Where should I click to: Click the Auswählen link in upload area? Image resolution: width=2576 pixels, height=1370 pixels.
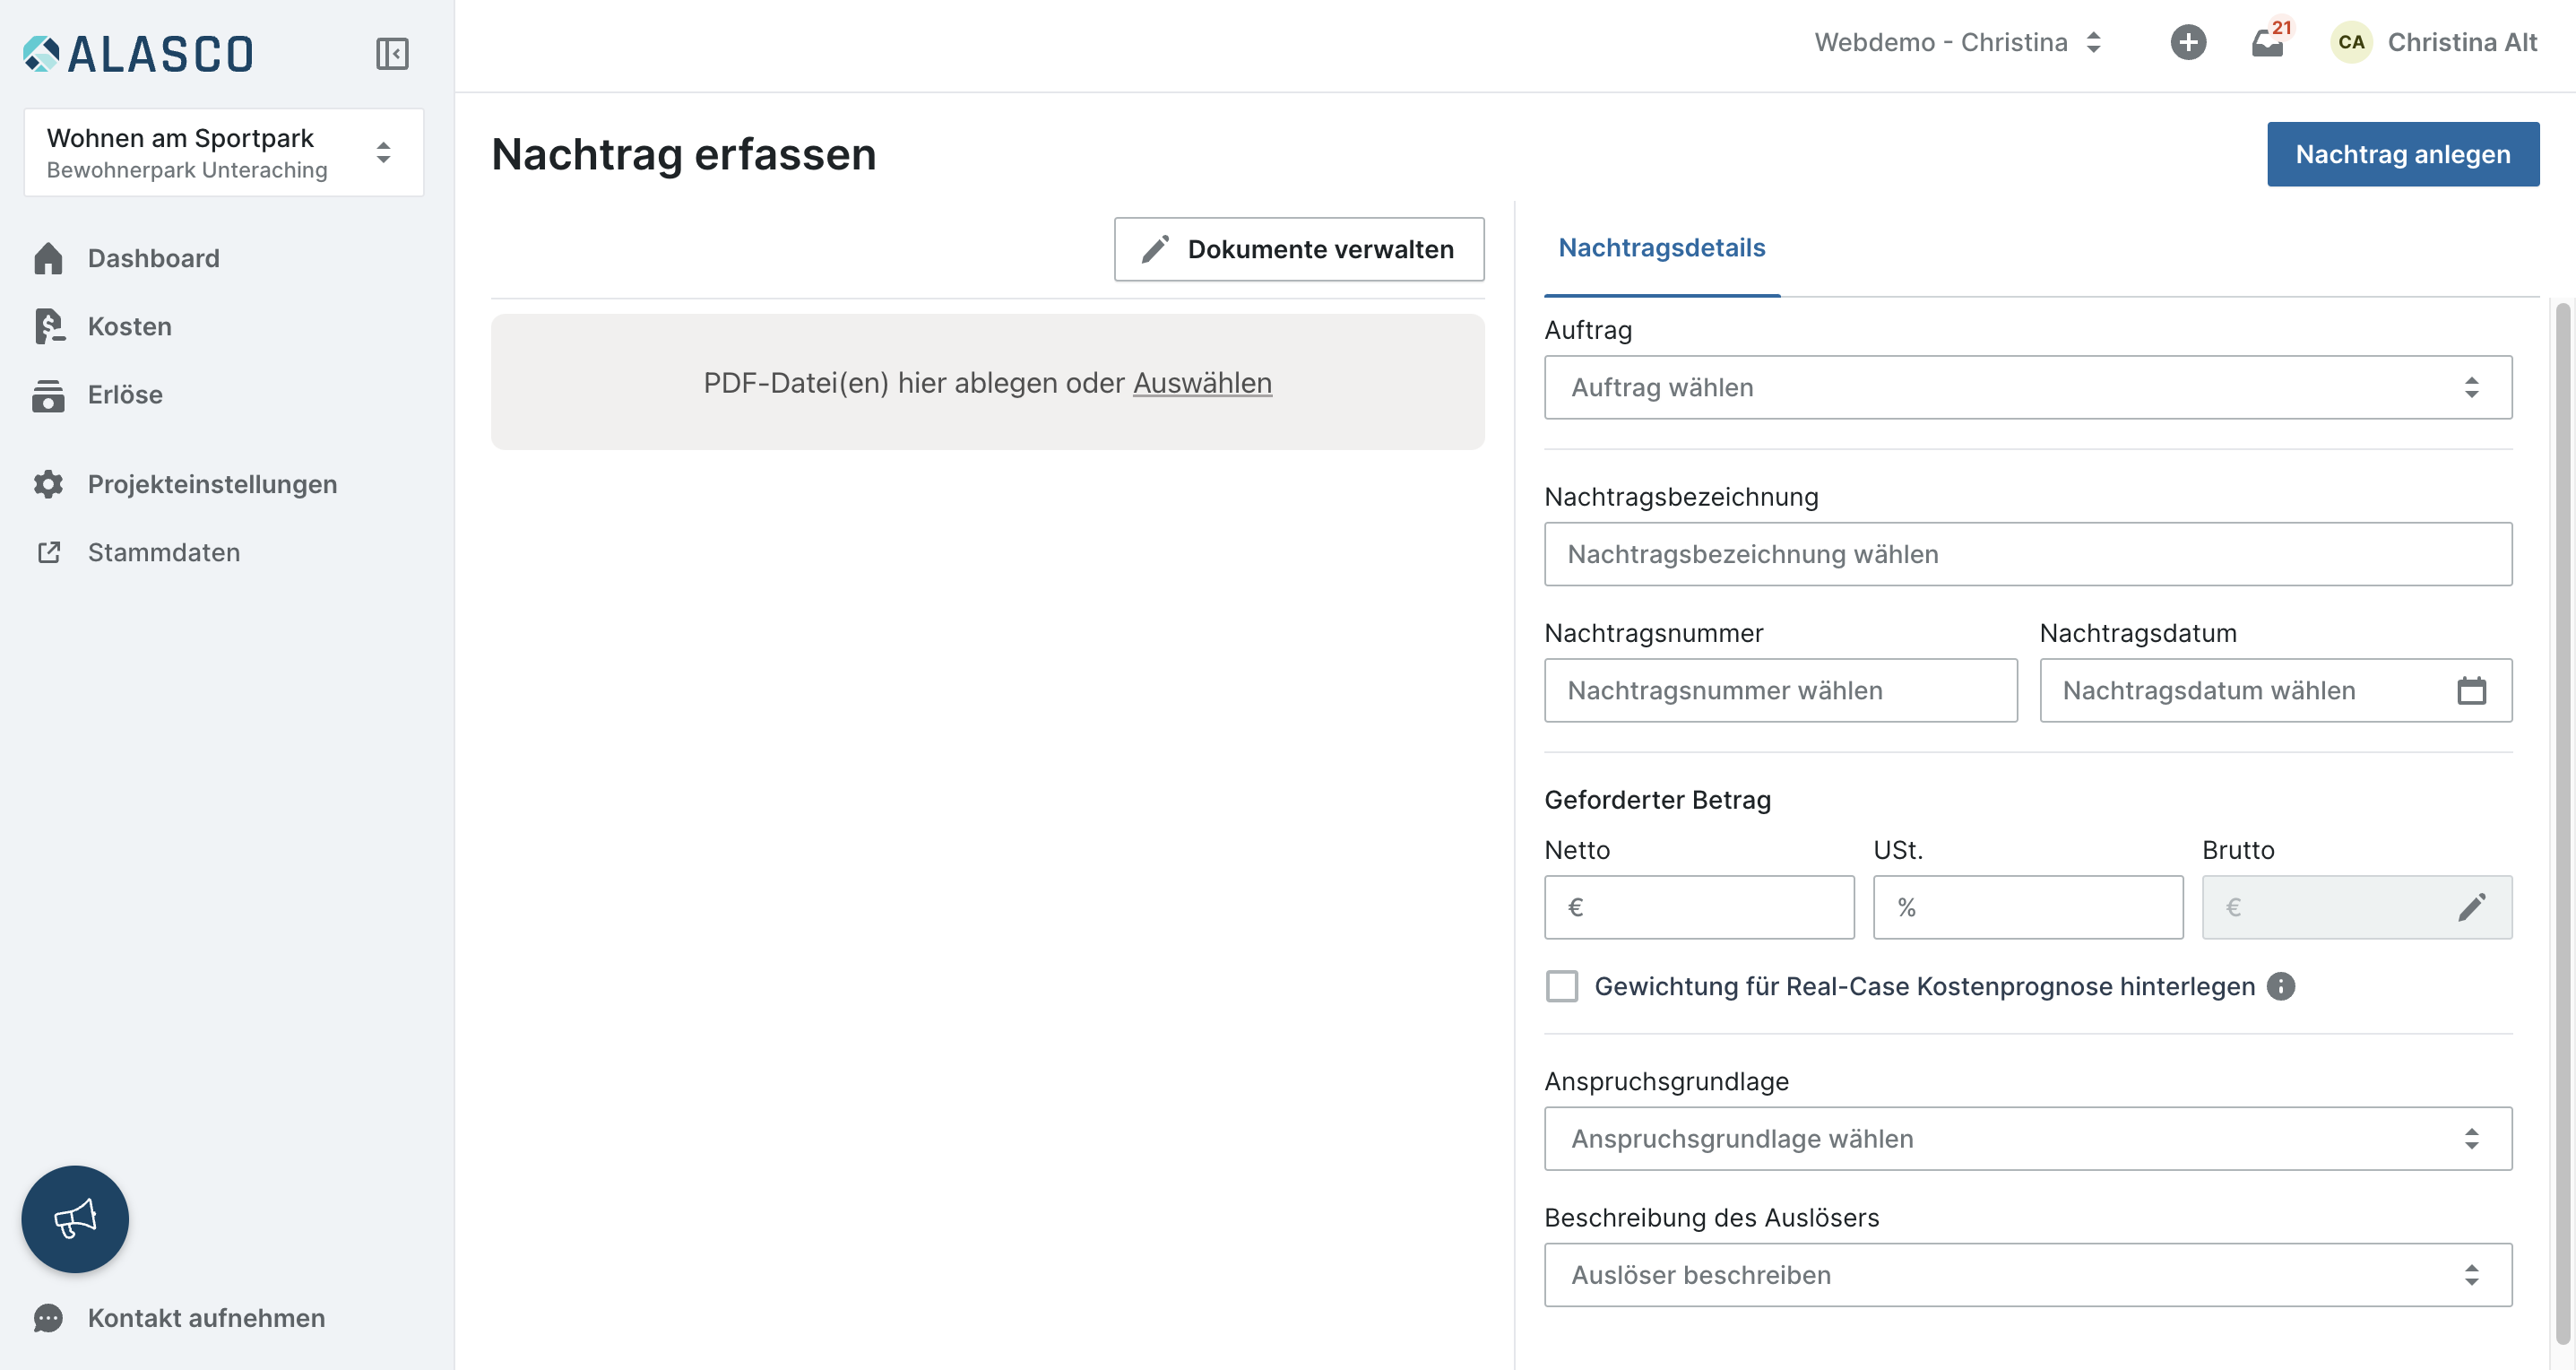click(1201, 382)
